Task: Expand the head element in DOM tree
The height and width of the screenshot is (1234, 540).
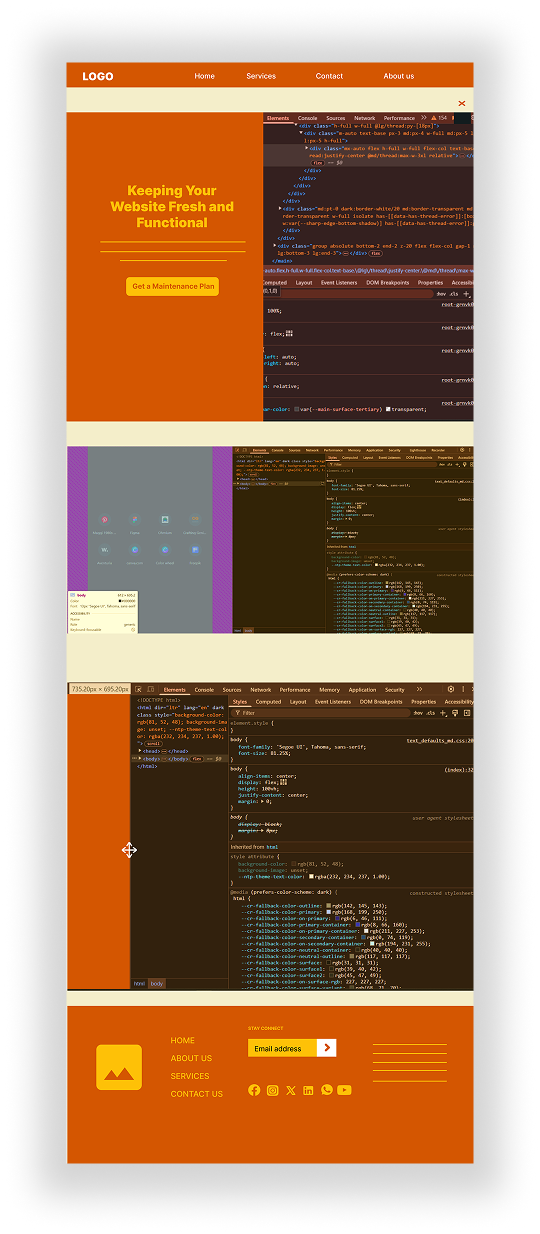Action: 139,751
